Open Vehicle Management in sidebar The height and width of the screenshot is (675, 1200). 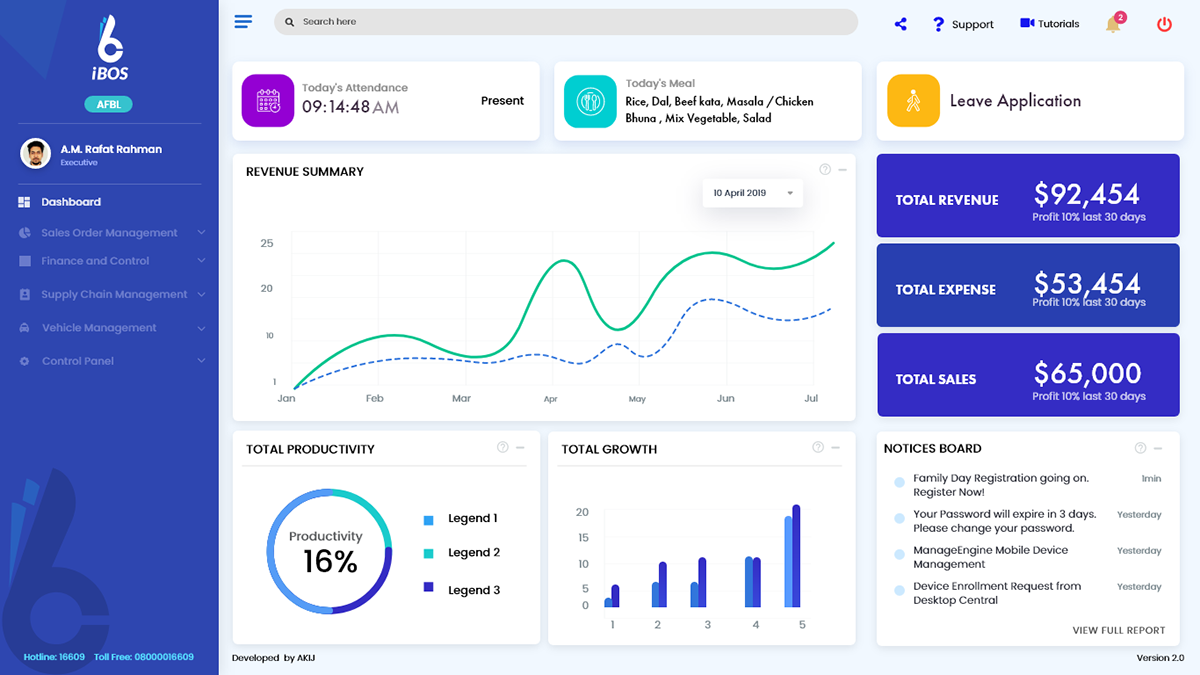tap(99, 328)
